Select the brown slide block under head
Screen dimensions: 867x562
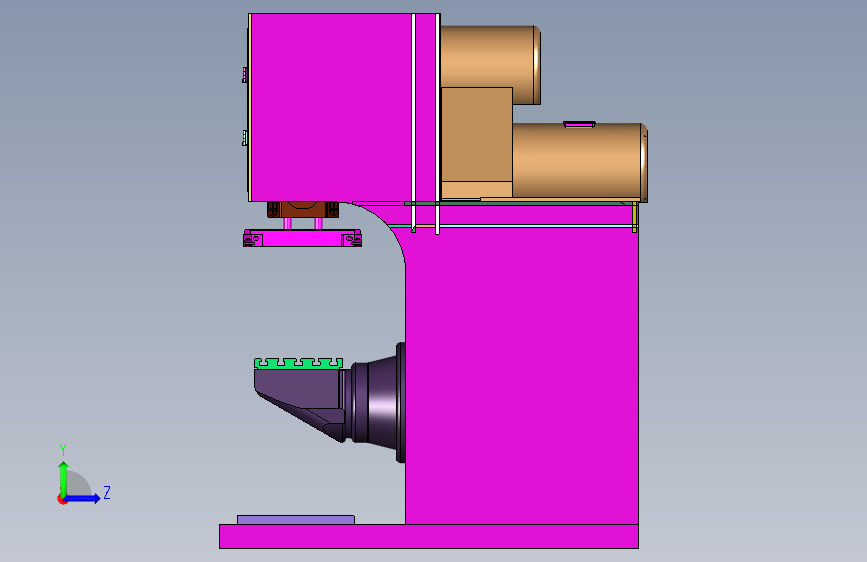(x=303, y=210)
